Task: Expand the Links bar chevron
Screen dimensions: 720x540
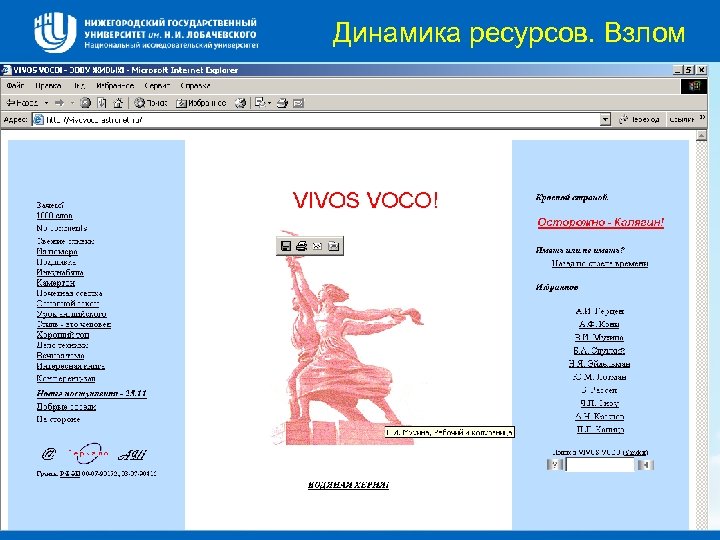Action: [702, 118]
